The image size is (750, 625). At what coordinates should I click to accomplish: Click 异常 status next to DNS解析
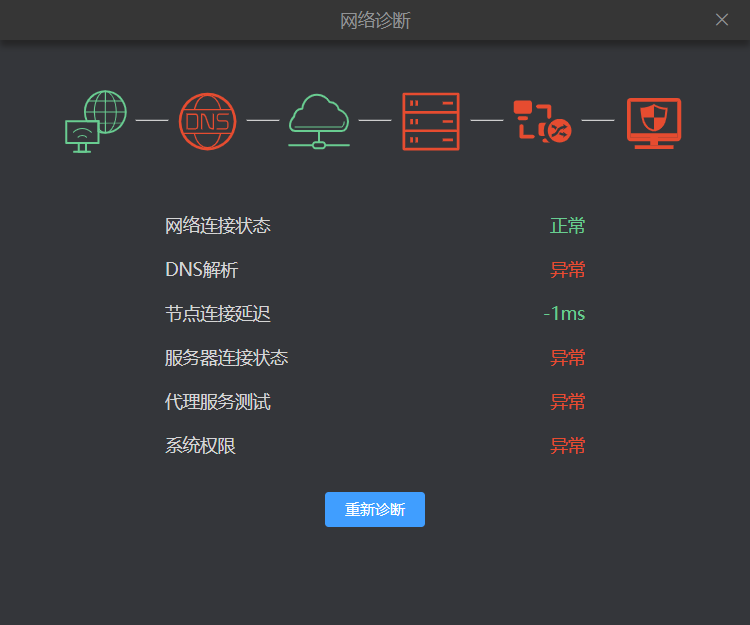pos(567,270)
